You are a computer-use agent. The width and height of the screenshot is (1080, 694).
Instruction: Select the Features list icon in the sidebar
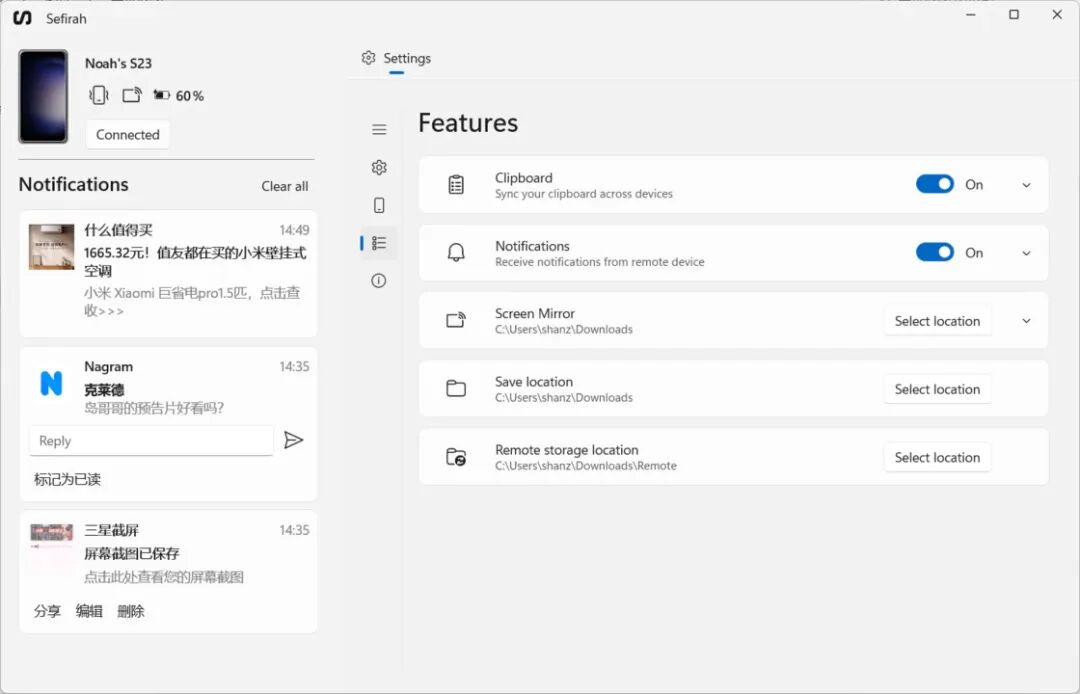(379, 243)
